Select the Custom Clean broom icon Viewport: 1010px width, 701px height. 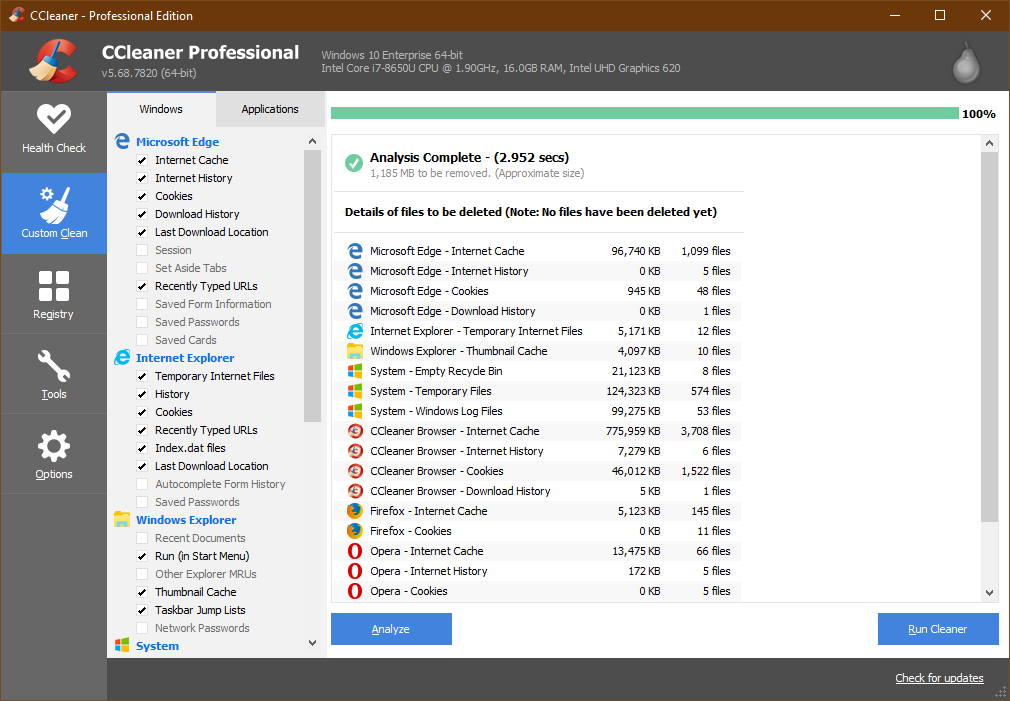click(x=54, y=206)
